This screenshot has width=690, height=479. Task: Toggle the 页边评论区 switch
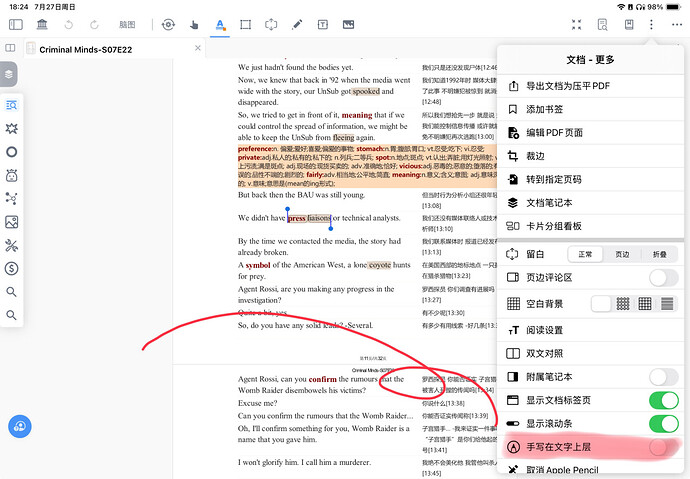tap(664, 278)
